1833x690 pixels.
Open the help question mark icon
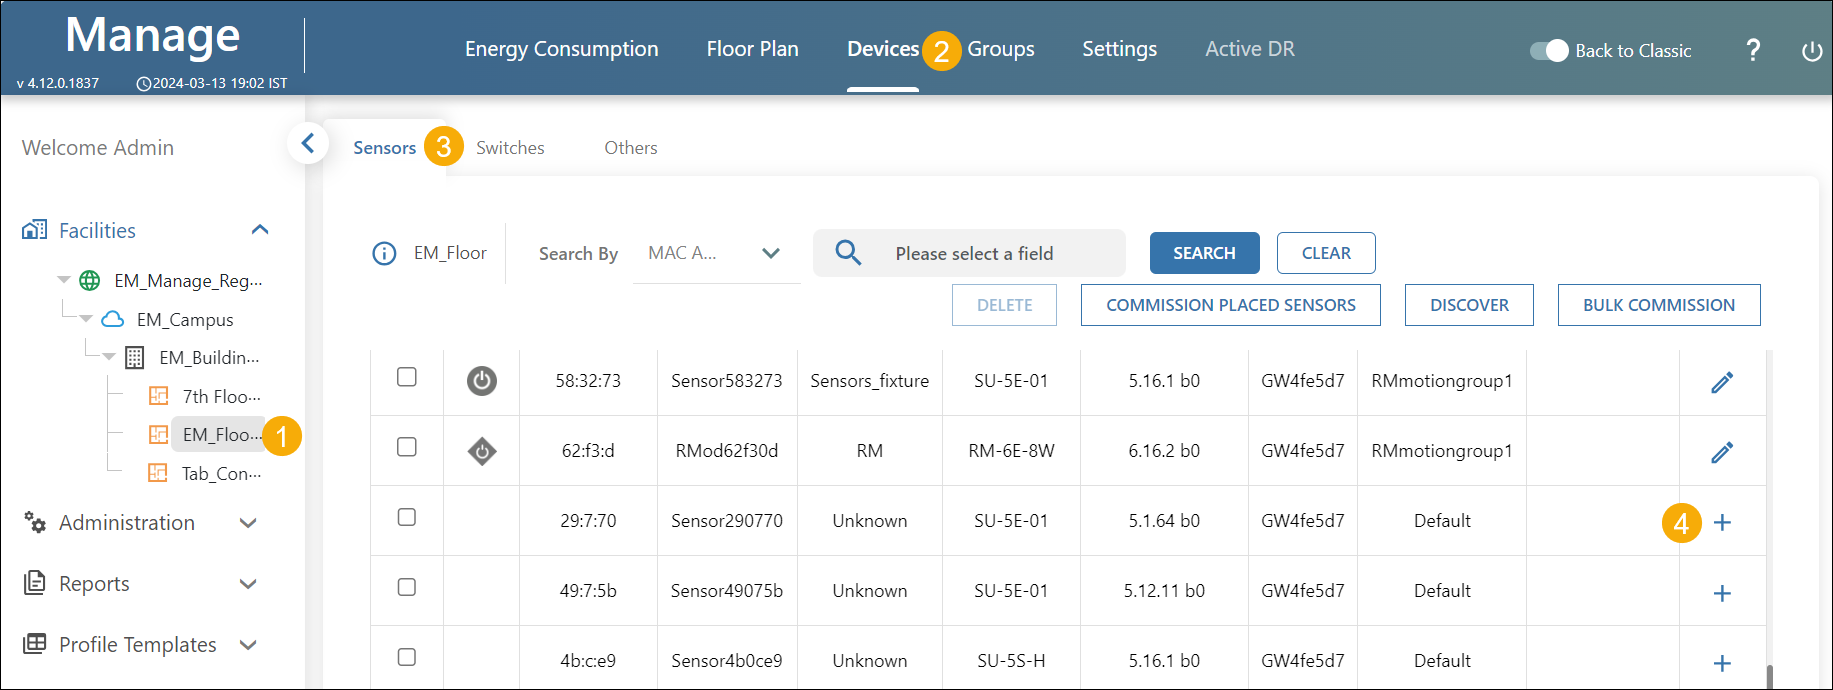[x=1753, y=50]
